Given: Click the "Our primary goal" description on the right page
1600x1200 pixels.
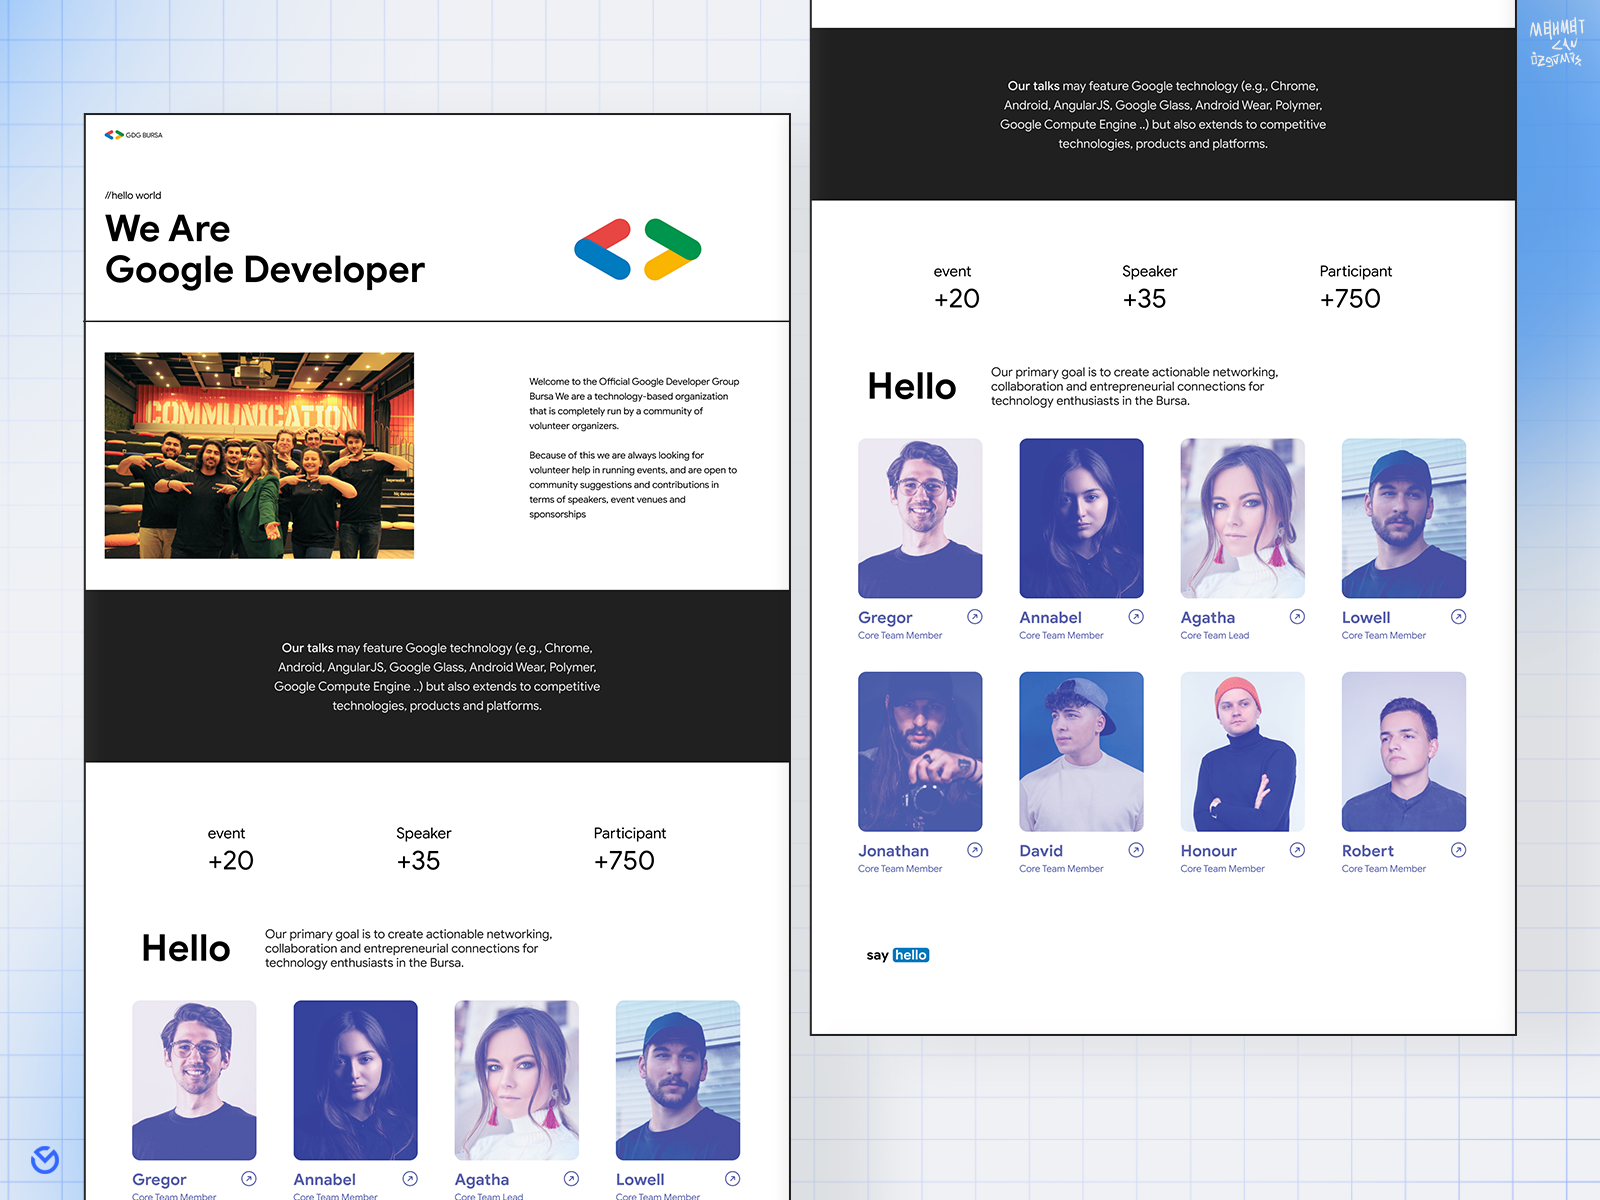Looking at the screenshot, I should pyautogui.click(x=1134, y=387).
